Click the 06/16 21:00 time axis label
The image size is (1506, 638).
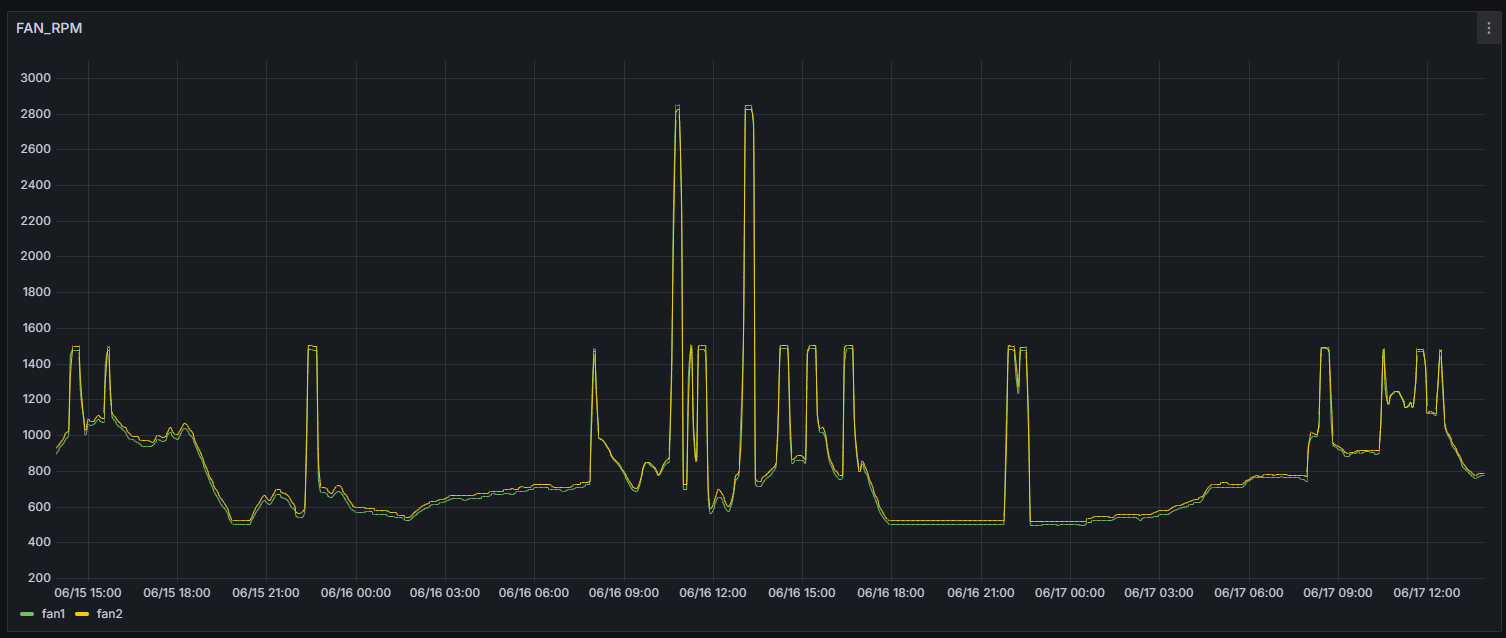coord(980,593)
